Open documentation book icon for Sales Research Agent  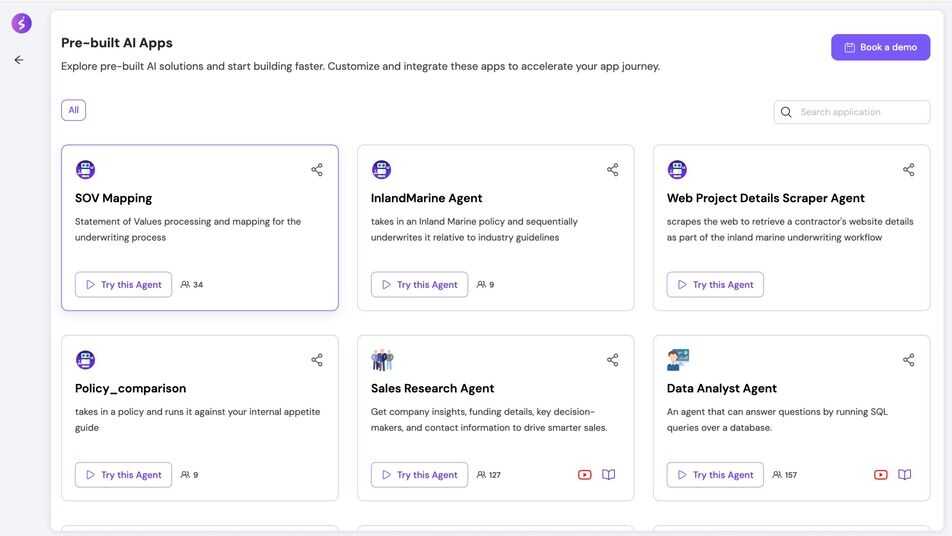608,475
